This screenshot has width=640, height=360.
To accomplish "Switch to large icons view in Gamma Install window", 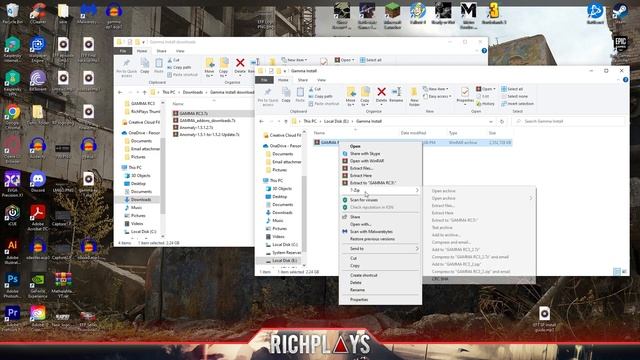I will coord(624,271).
